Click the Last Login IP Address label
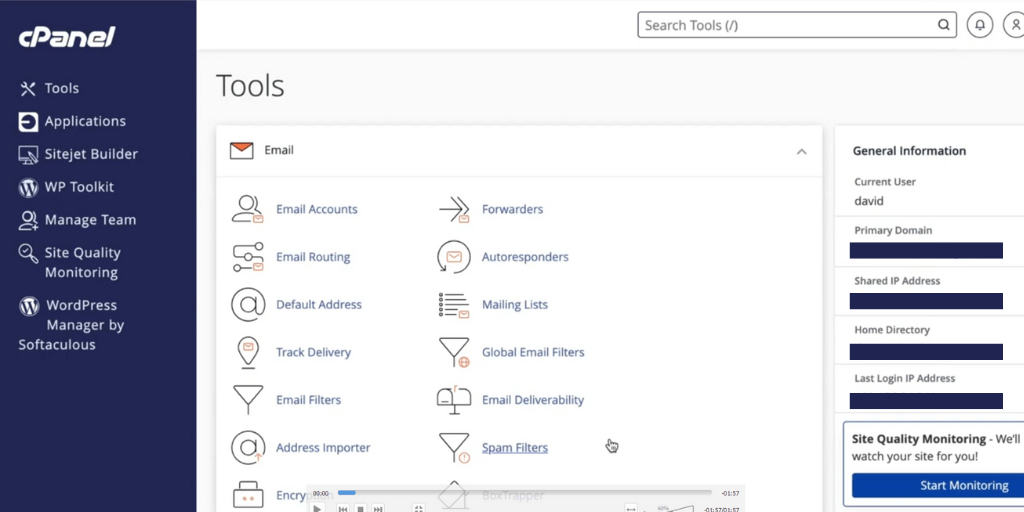 (x=904, y=378)
